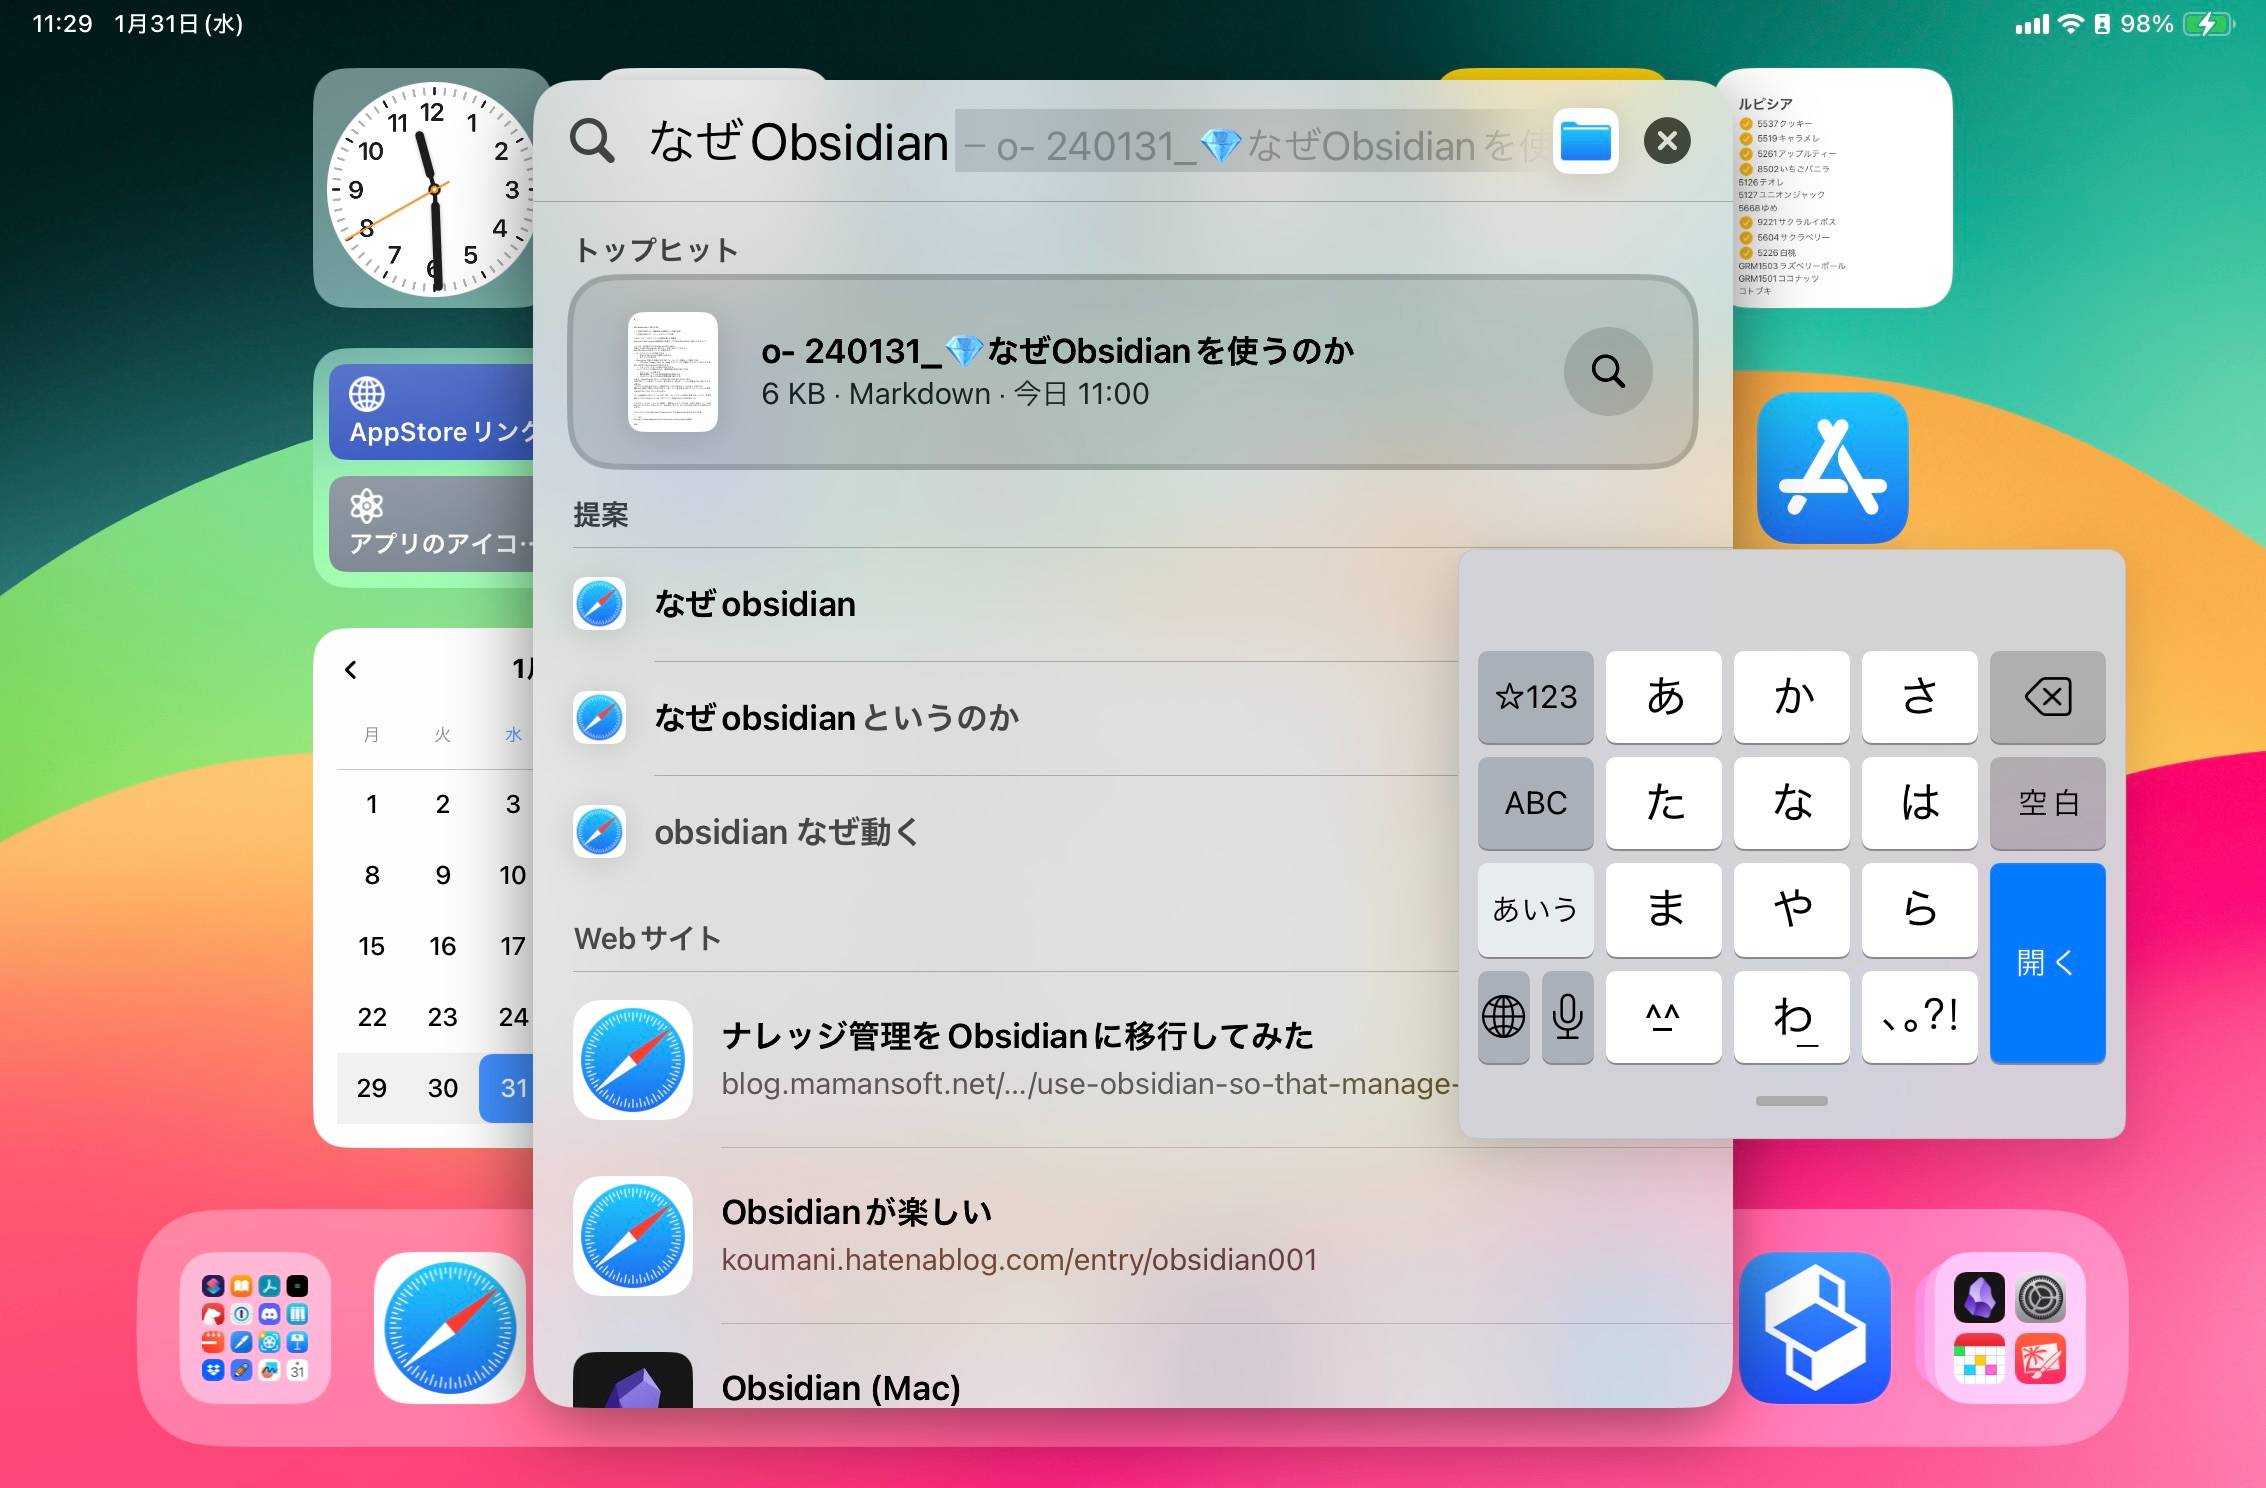This screenshot has height=1488, width=2266.
Task: Tap the Obsidian (Mac) app icon
Action: click(x=633, y=1380)
